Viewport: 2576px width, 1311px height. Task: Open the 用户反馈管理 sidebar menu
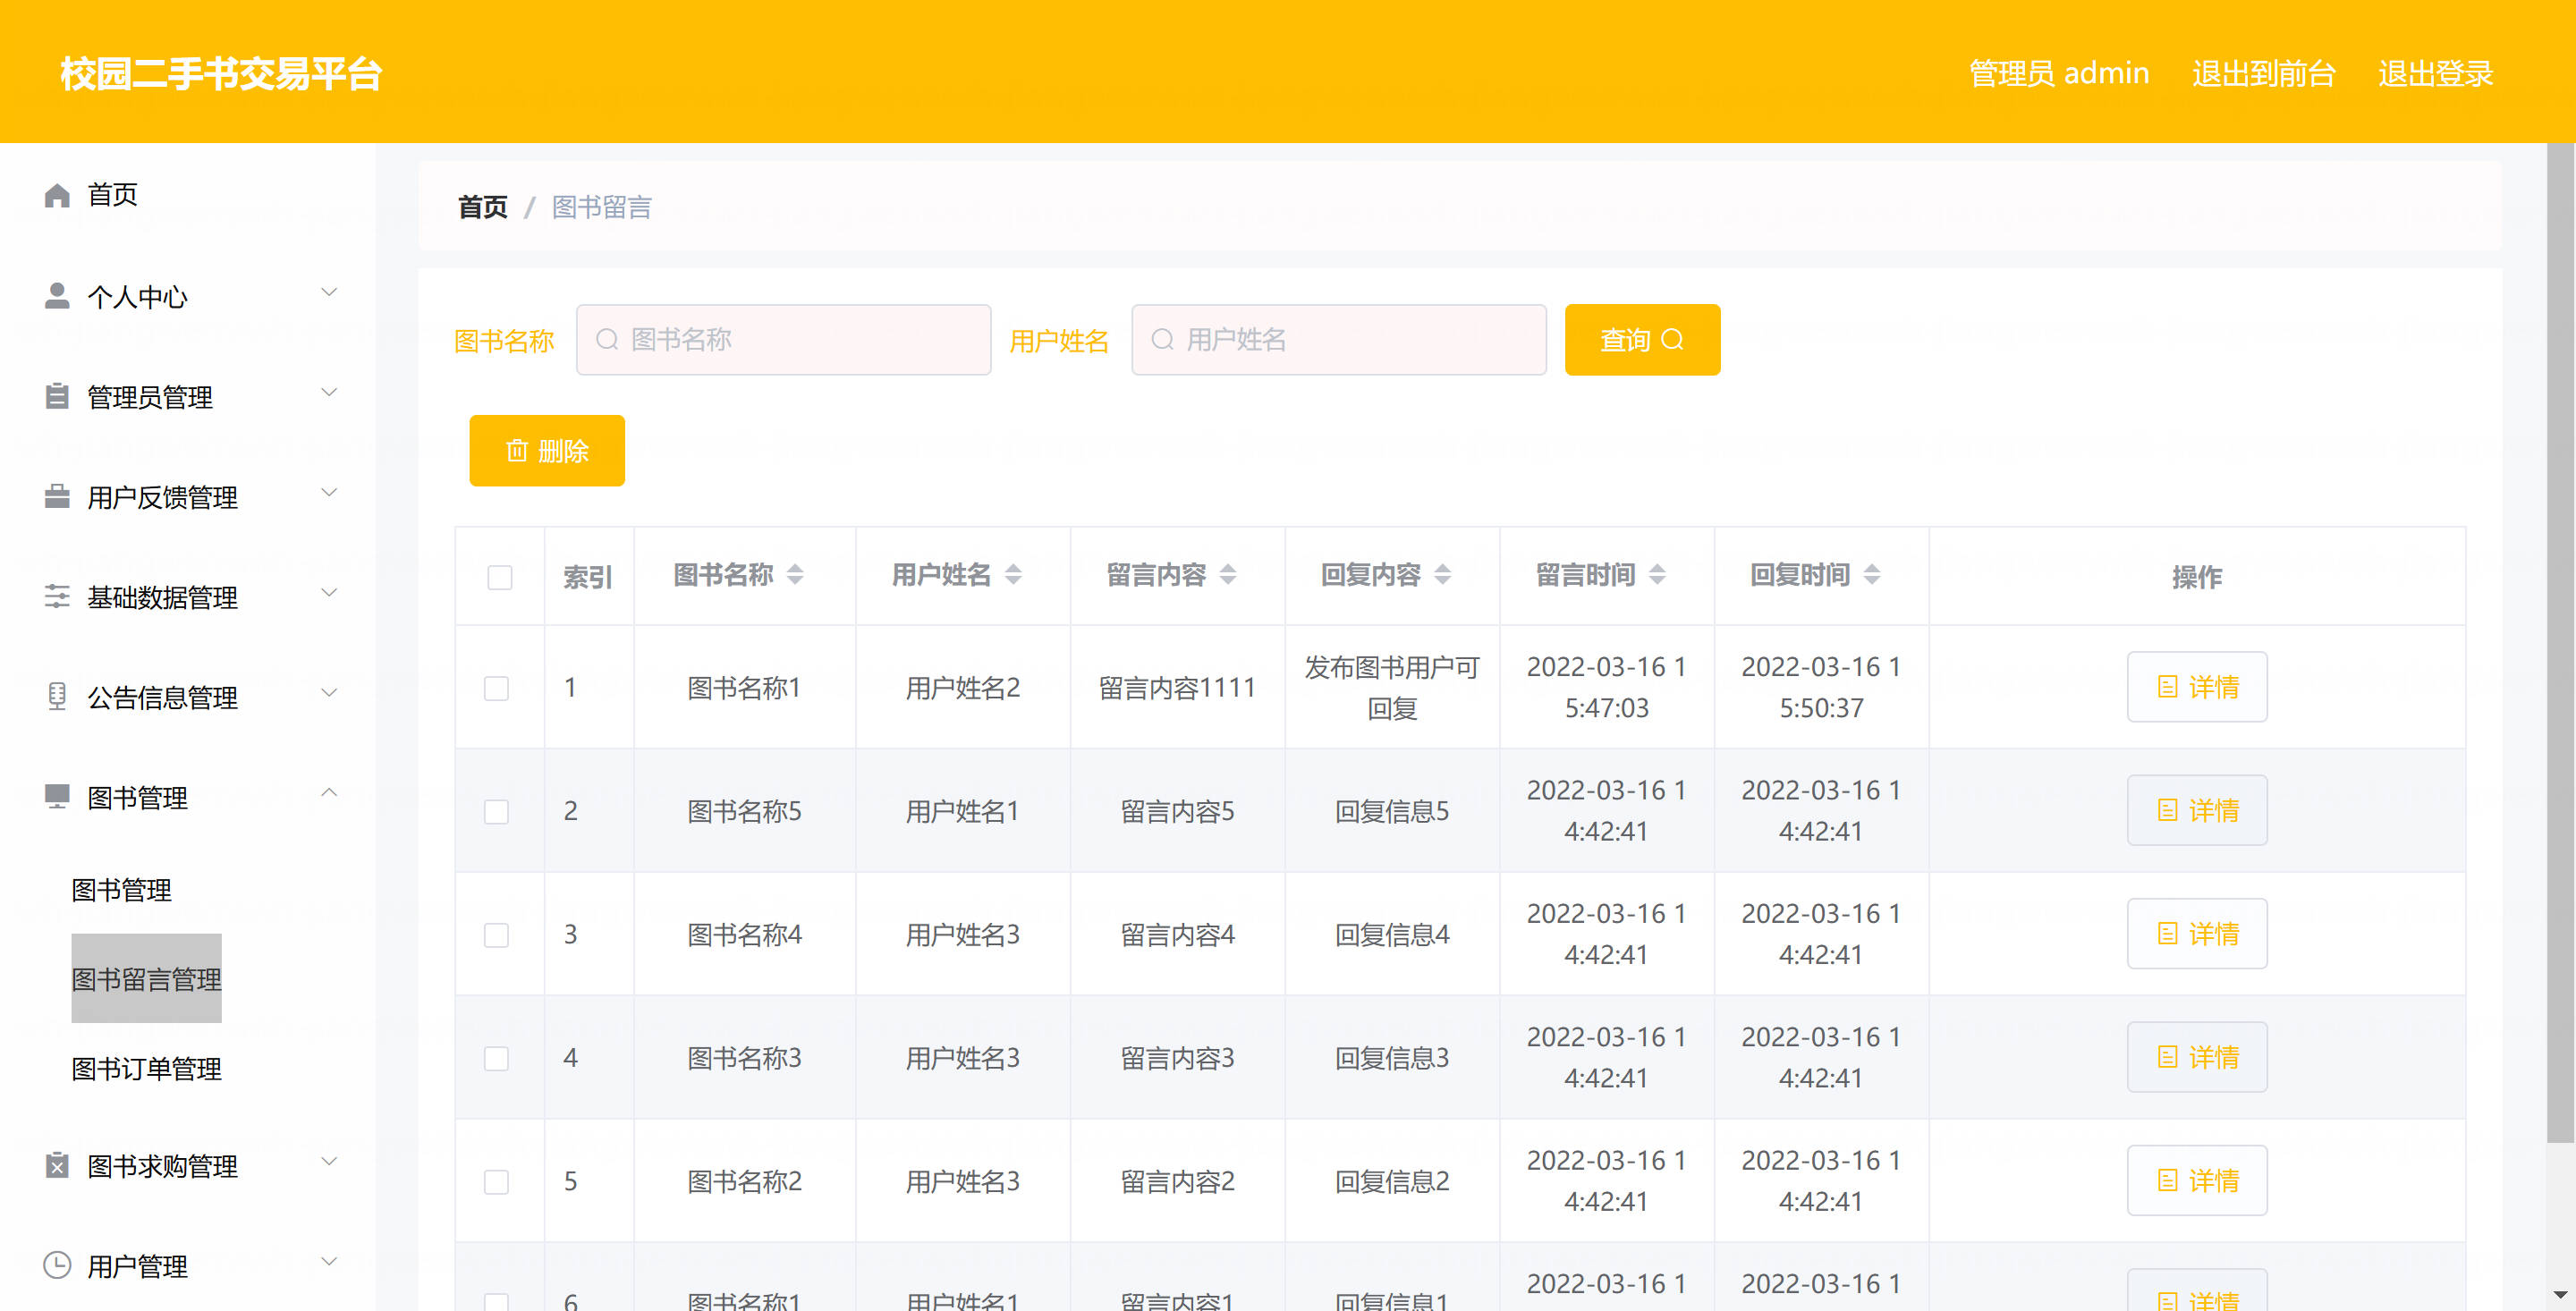pos(187,497)
